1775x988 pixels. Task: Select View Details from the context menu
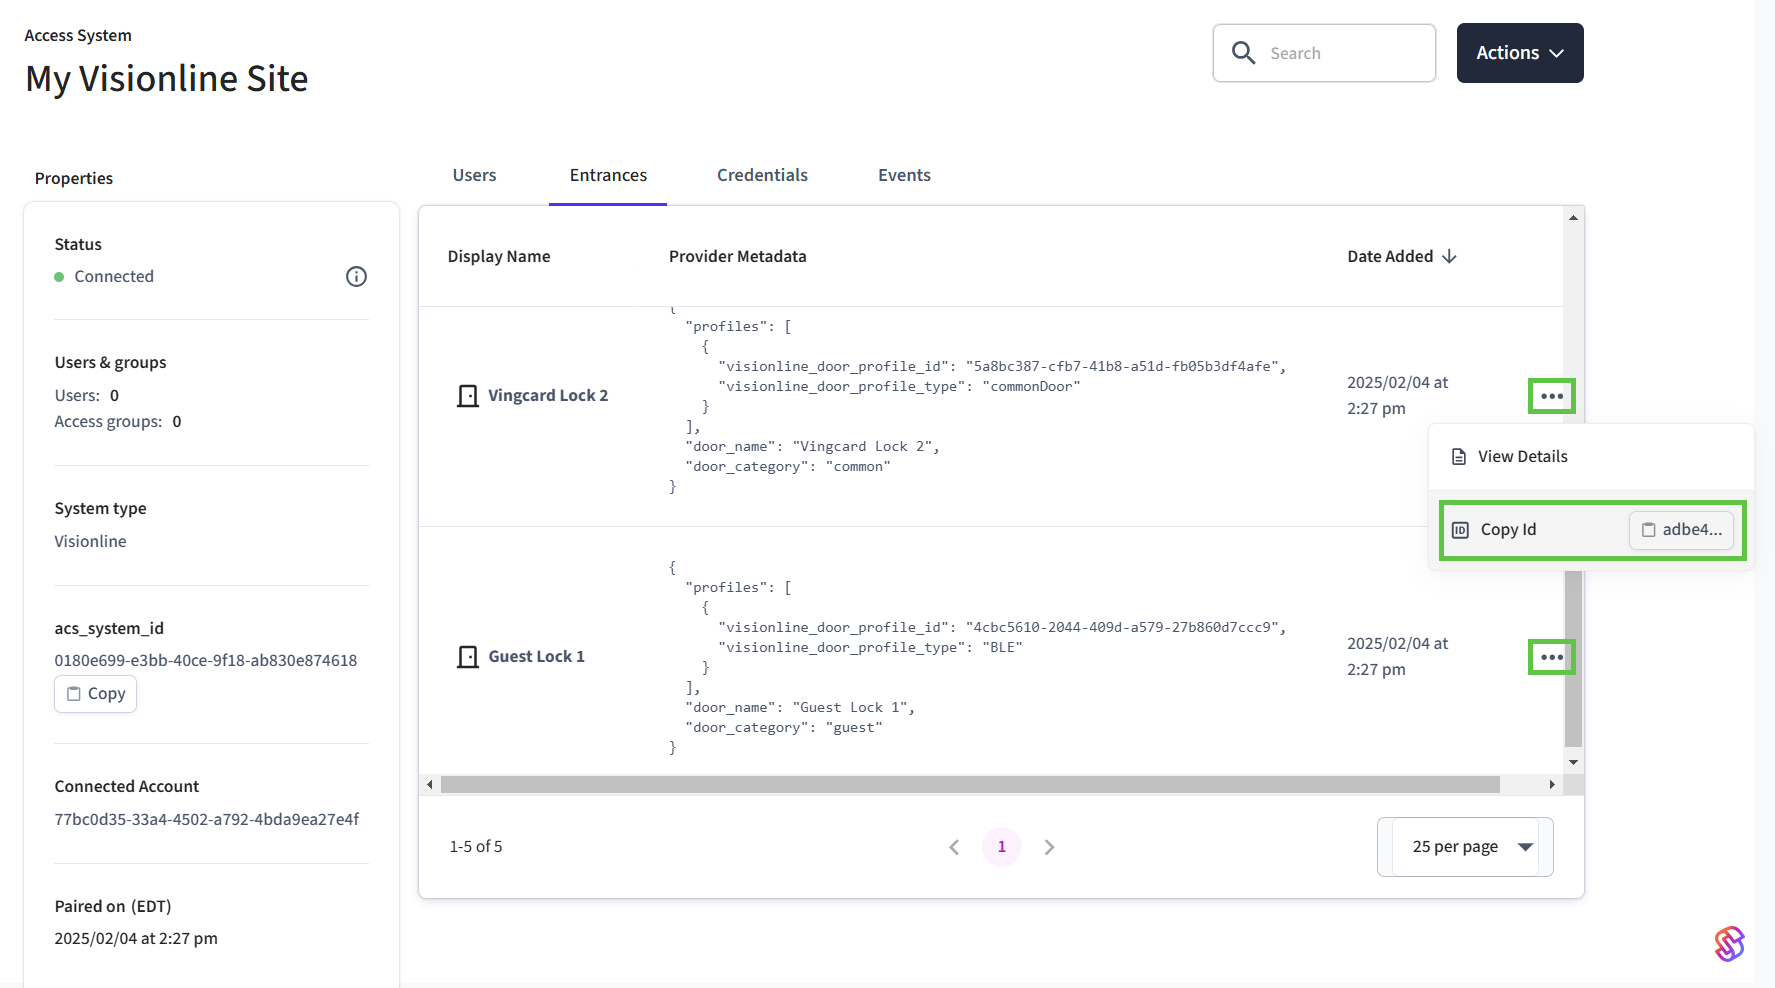1522,457
